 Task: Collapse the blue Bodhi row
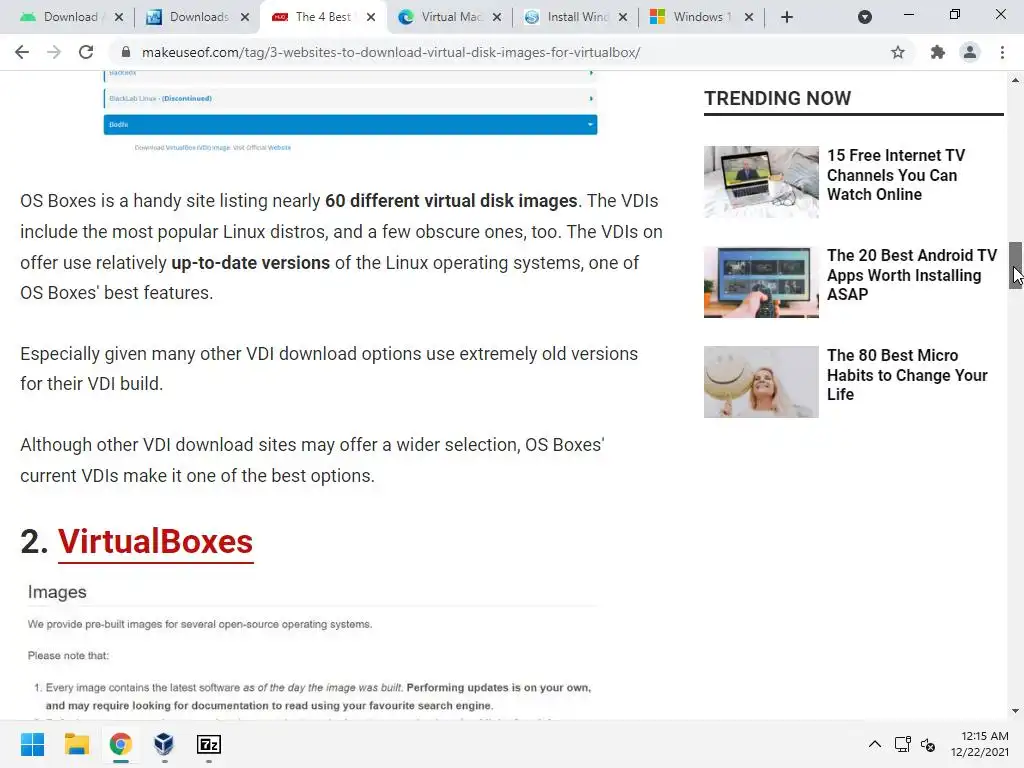pyautogui.click(x=350, y=124)
